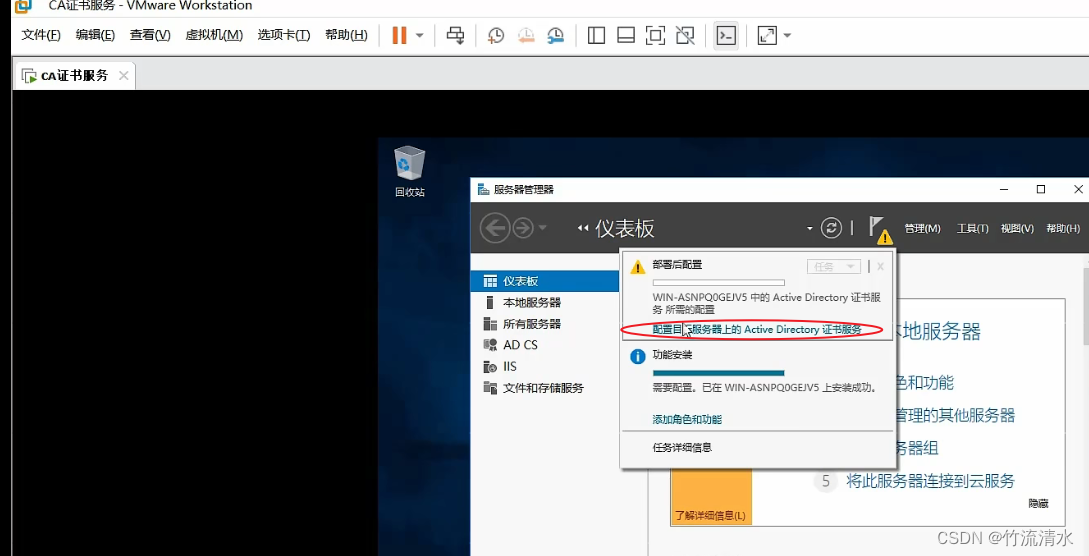Refresh the Server Manager dashboard
The width and height of the screenshot is (1089, 556).
[831, 228]
